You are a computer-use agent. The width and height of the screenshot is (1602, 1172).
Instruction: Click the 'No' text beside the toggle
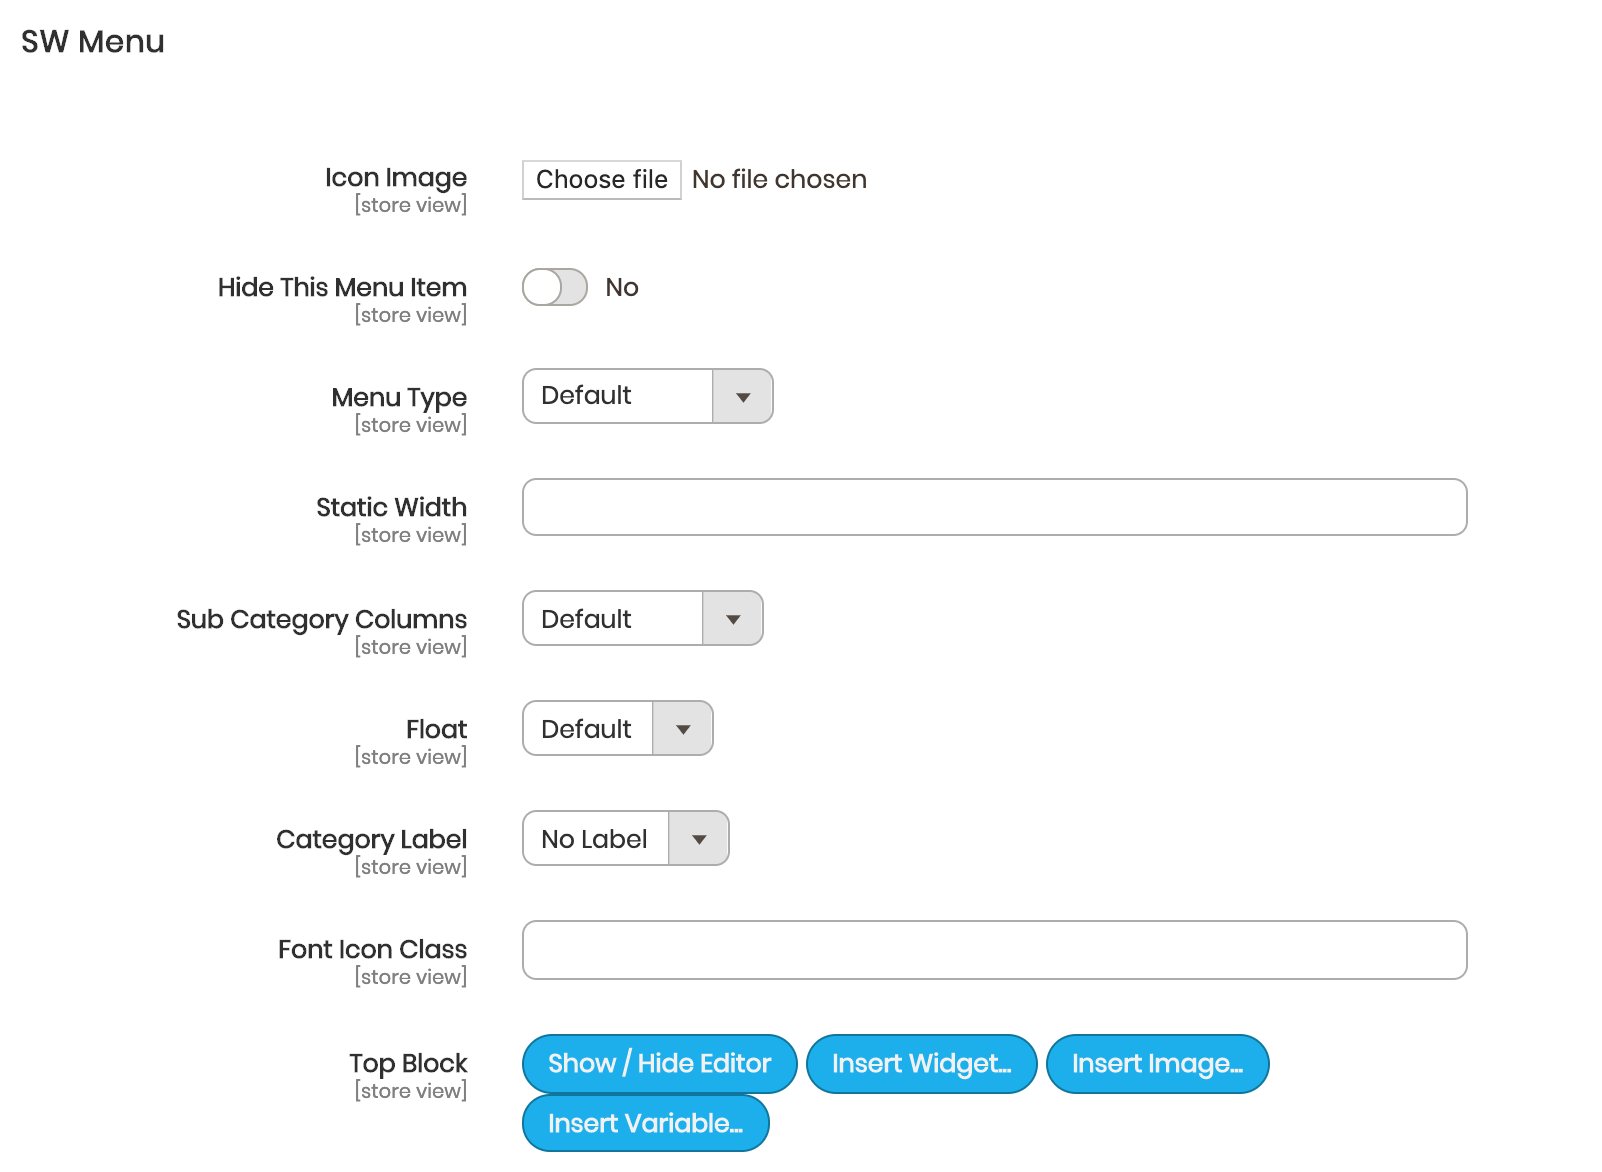(622, 288)
